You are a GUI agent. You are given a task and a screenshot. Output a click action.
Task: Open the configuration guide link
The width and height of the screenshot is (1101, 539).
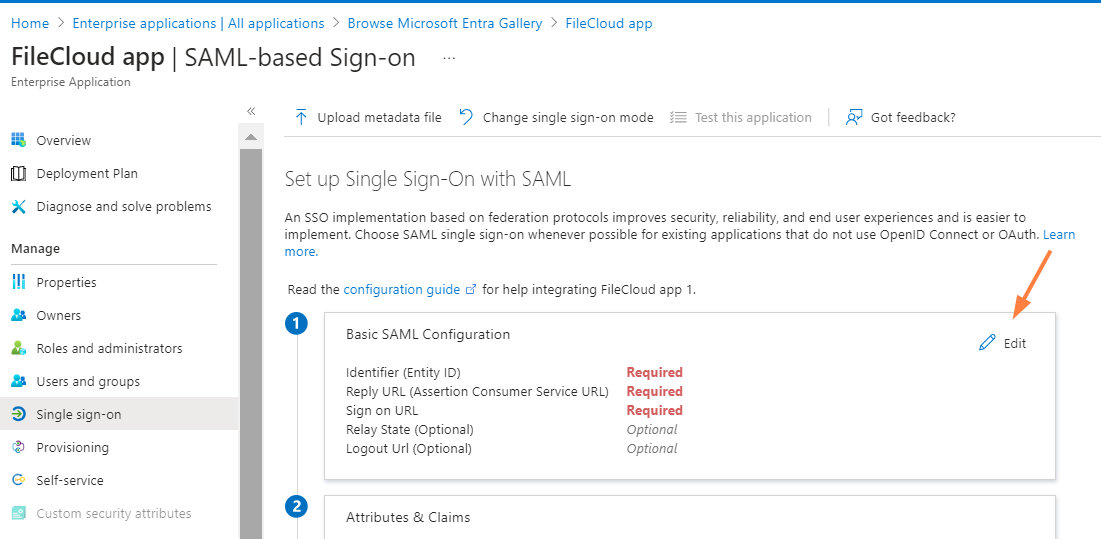[401, 289]
